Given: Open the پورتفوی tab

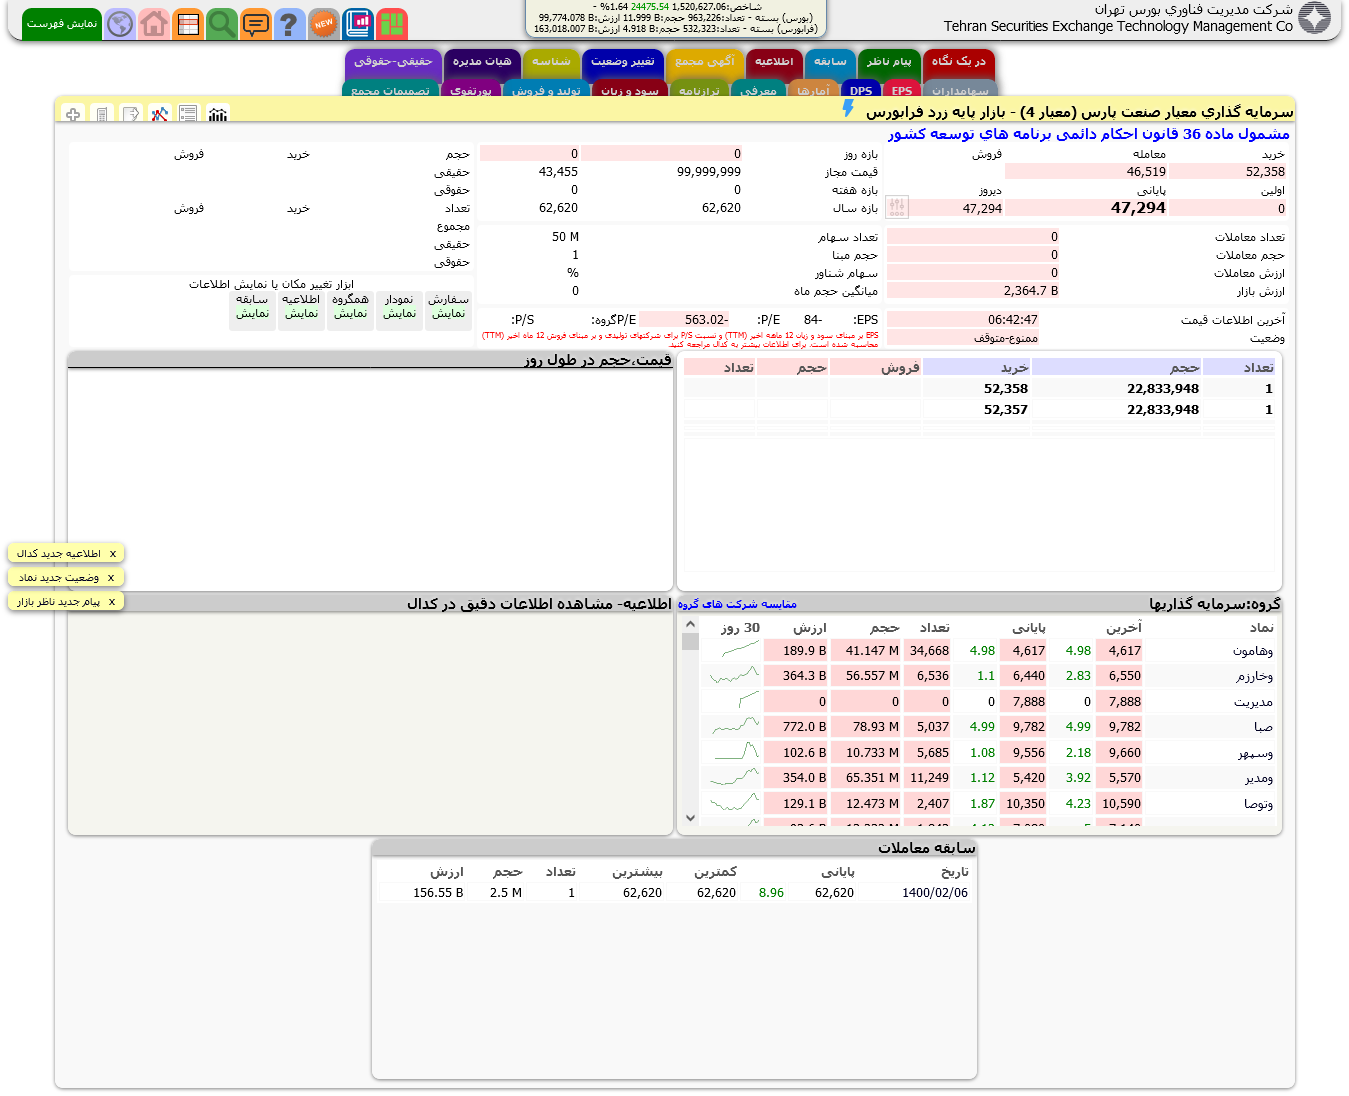Looking at the screenshot, I should click(x=471, y=90).
